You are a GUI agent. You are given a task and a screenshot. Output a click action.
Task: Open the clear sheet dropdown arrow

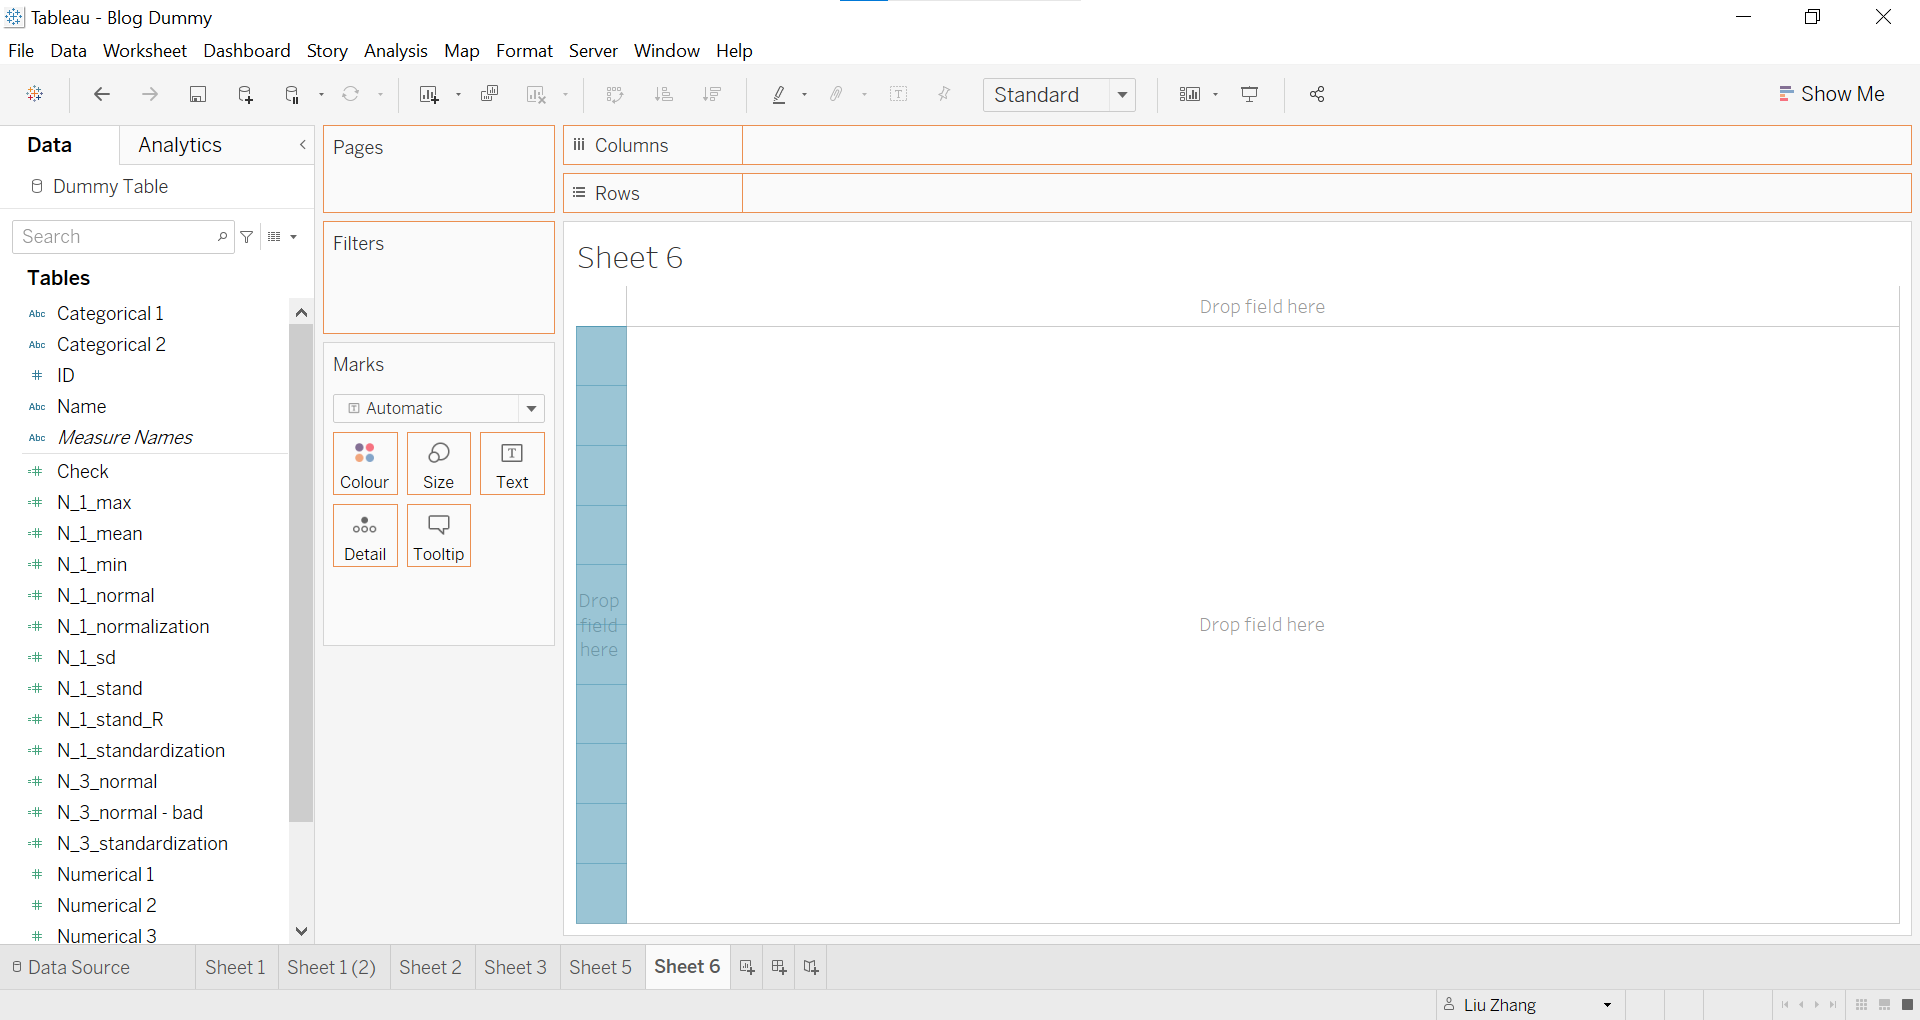(565, 95)
